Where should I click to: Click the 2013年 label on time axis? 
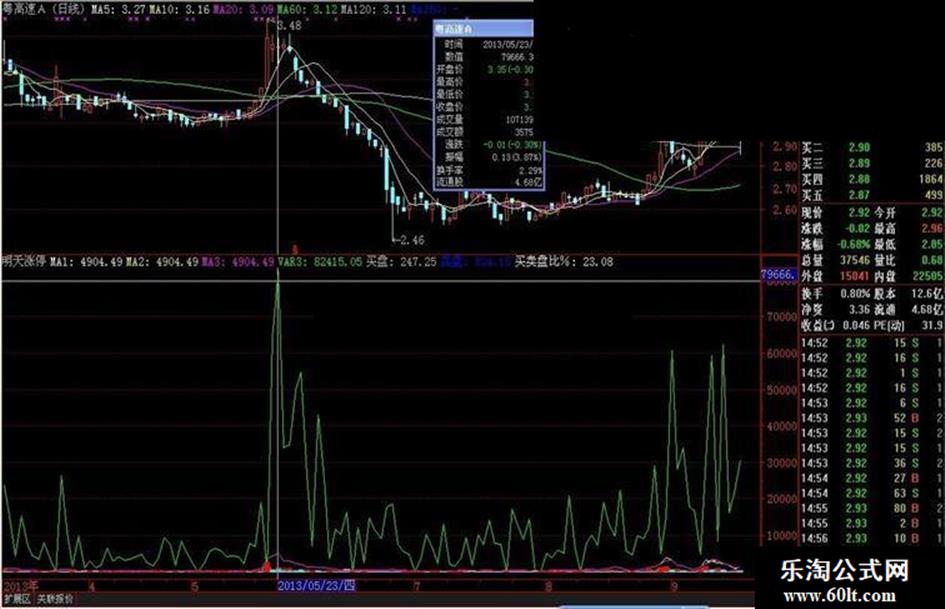(x=20, y=586)
